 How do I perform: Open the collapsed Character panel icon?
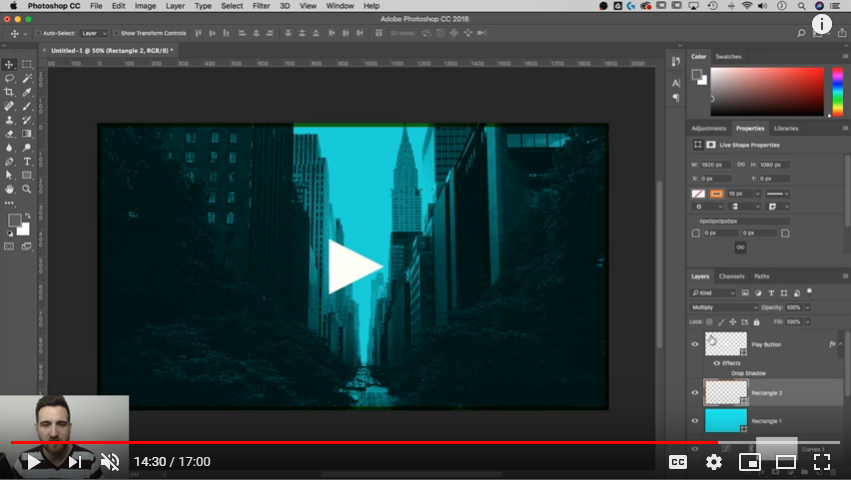(x=676, y=83)
